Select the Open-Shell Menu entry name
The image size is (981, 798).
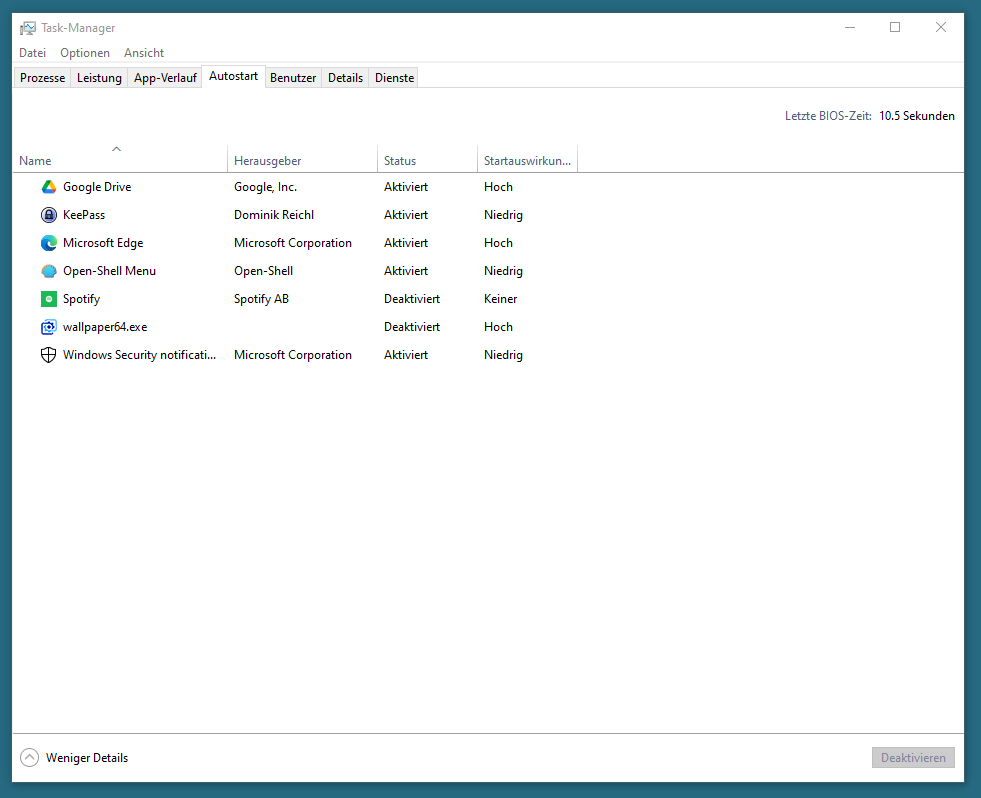click(109, 271)
